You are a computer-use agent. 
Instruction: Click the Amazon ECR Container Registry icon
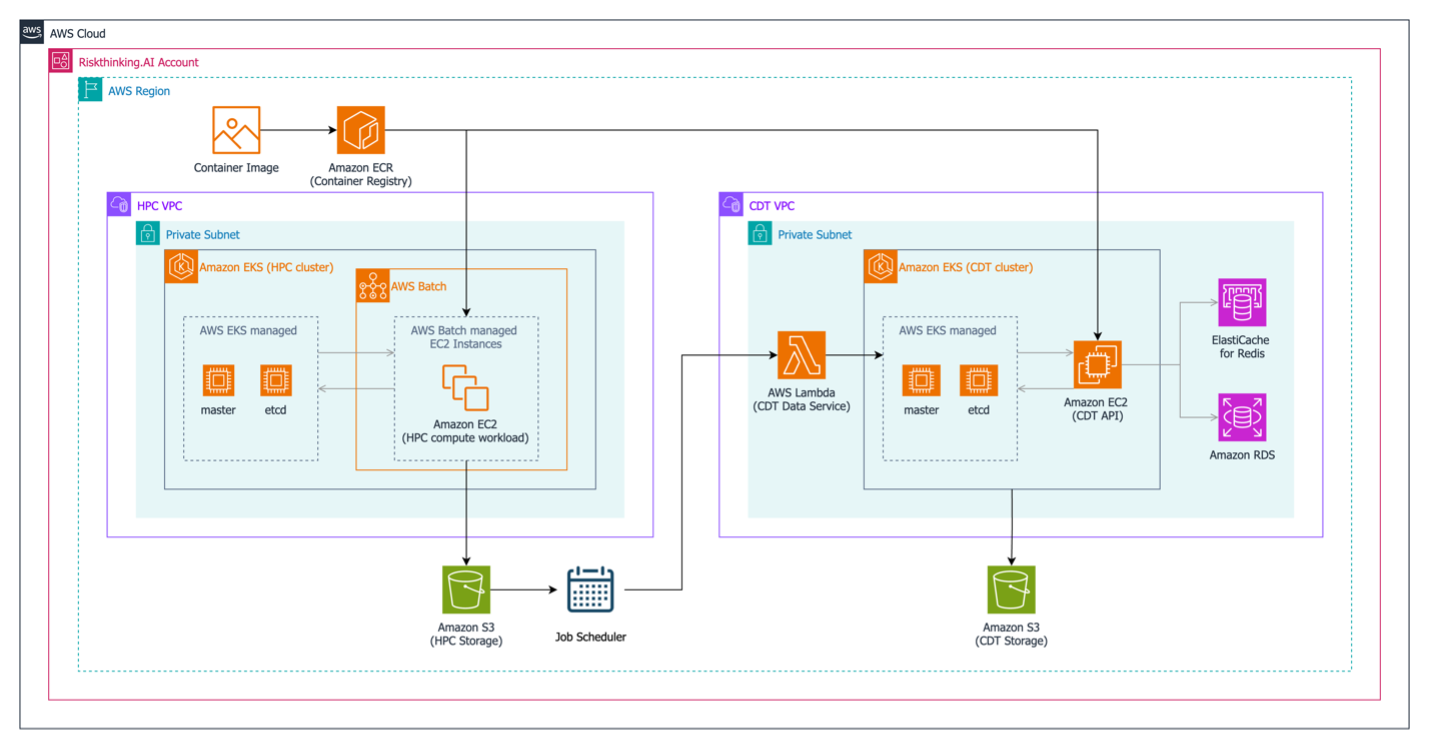pos(360,128)
